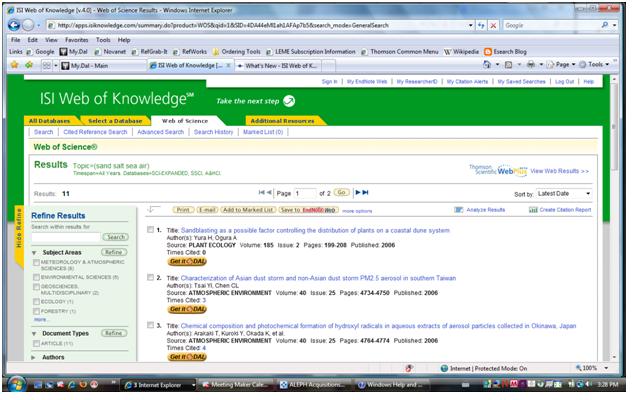640x400 pixels.
Task: Click the Refresh icon beside the address bar
Action: click(x=481, y=25)
